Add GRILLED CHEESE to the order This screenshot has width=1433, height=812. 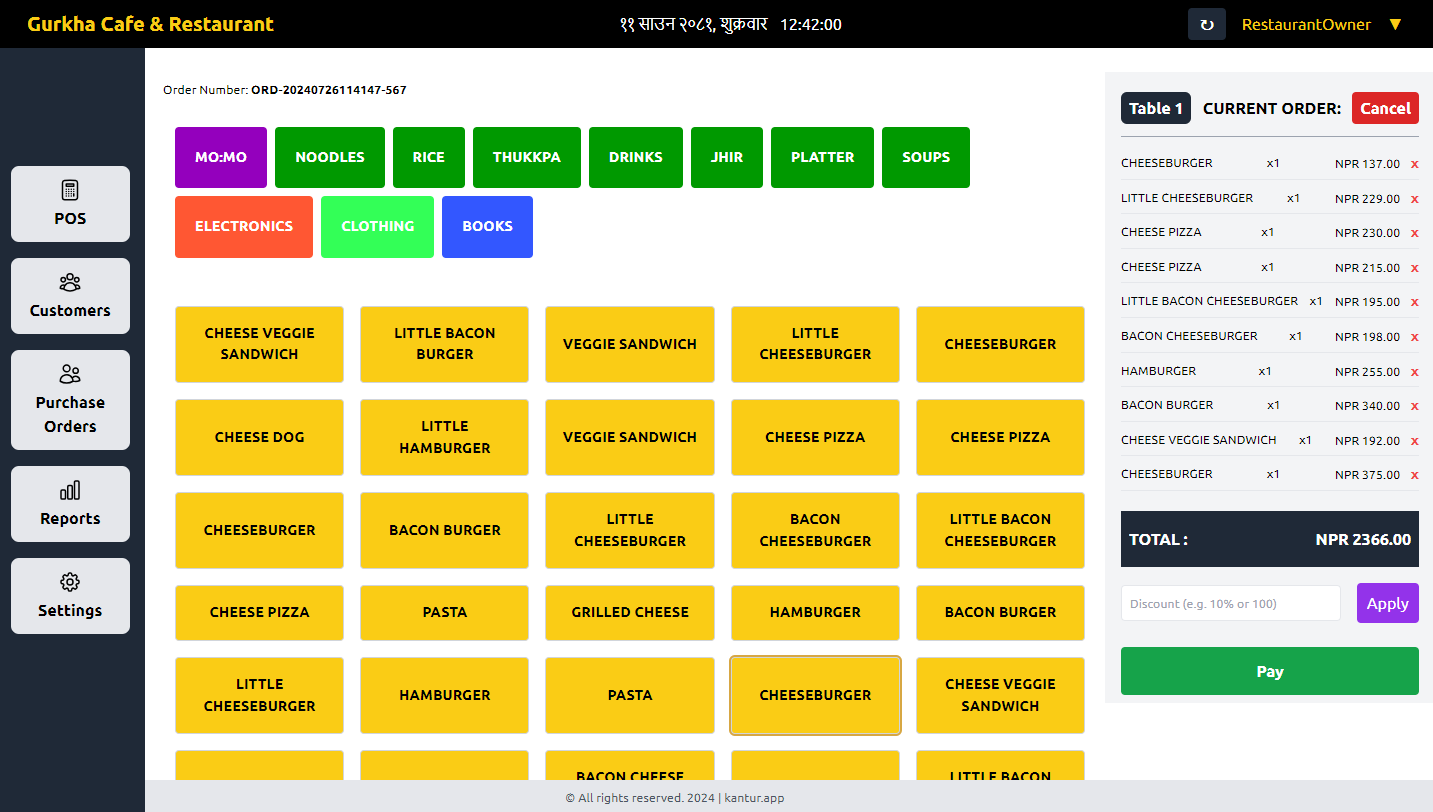630,612
